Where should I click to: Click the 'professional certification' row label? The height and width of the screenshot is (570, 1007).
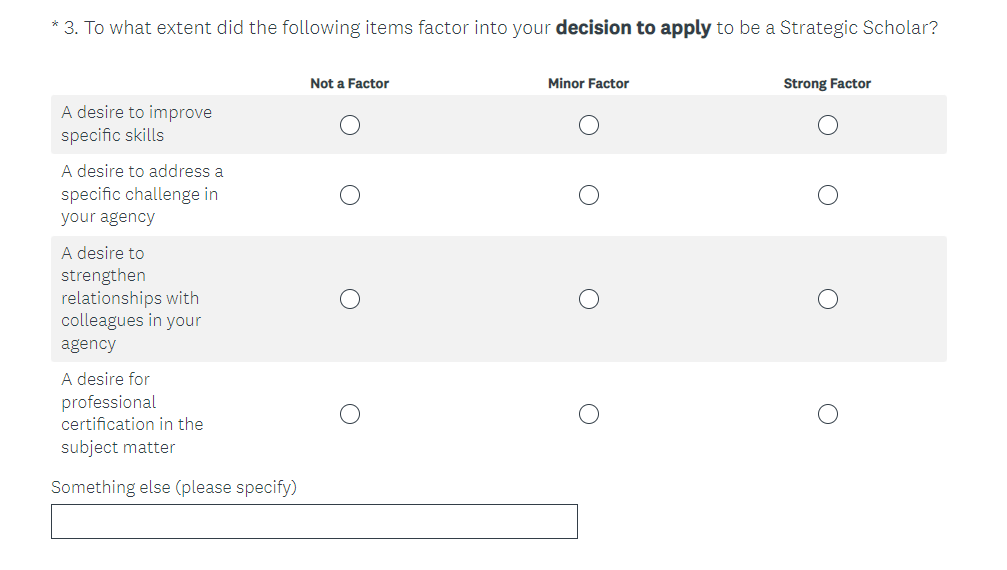(131, 413)
